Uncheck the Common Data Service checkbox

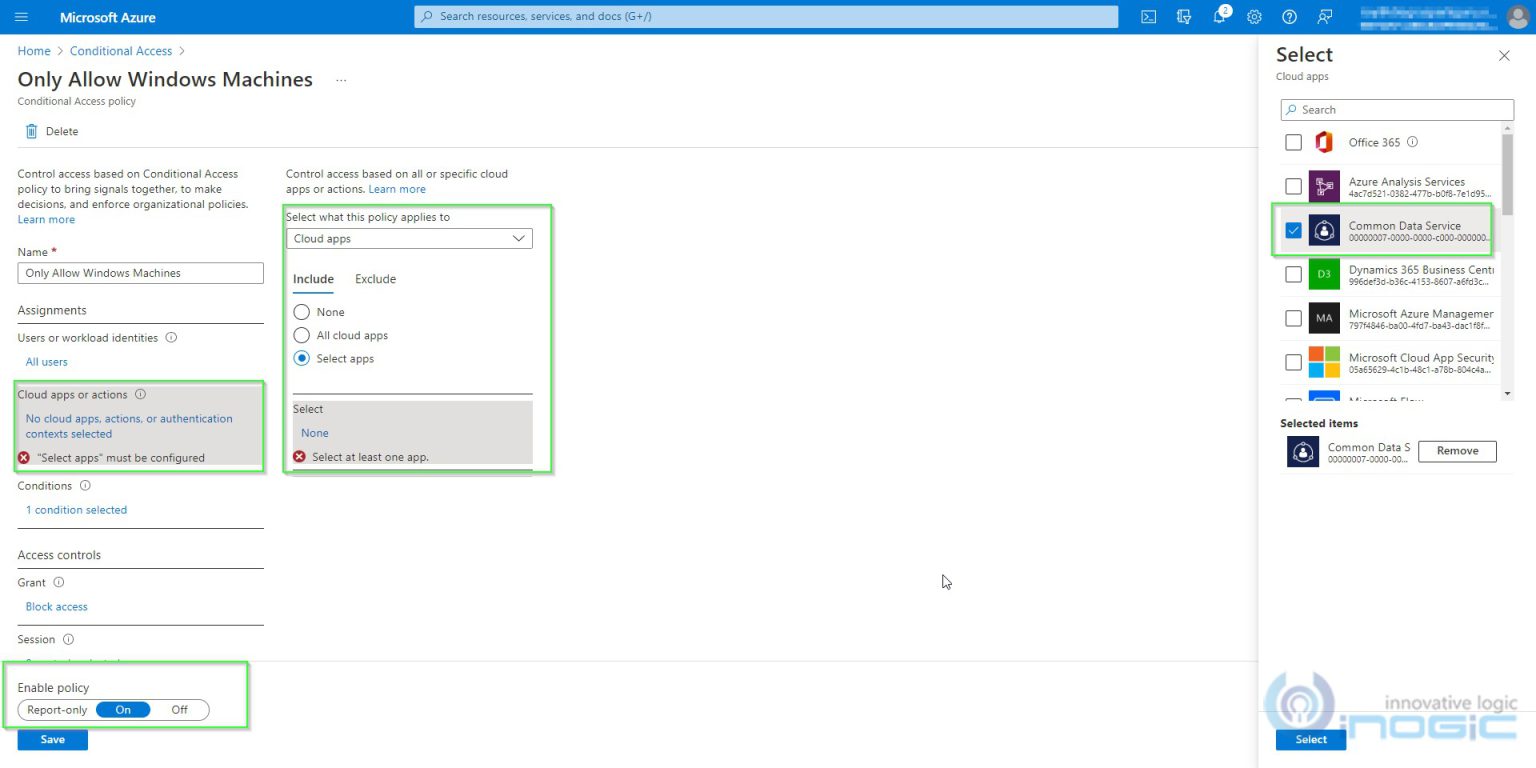(1293, 229)
